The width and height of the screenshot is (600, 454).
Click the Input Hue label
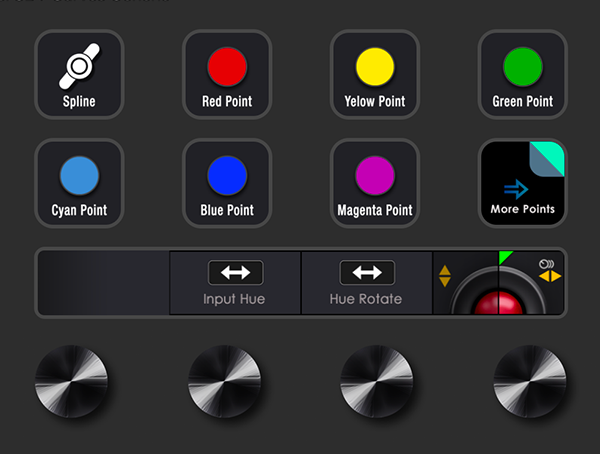coord(234,299)
